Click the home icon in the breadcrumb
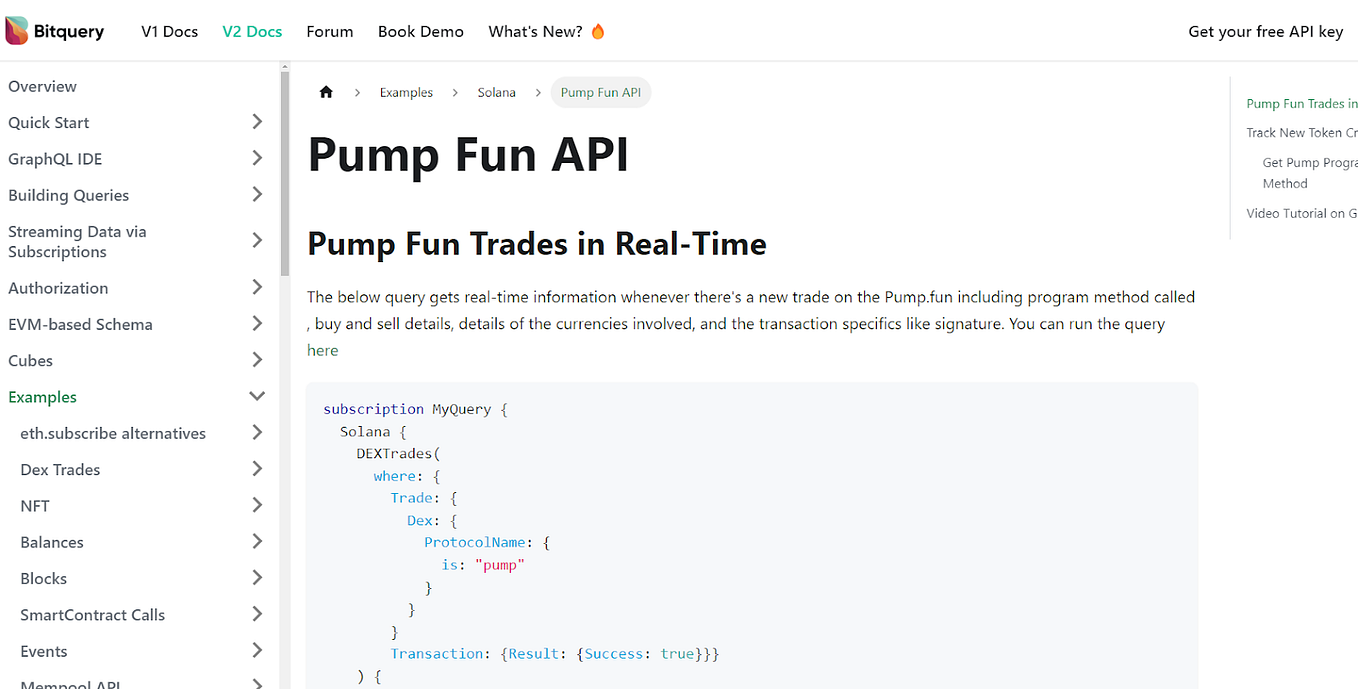1358x689 pixels. [325, 91]
